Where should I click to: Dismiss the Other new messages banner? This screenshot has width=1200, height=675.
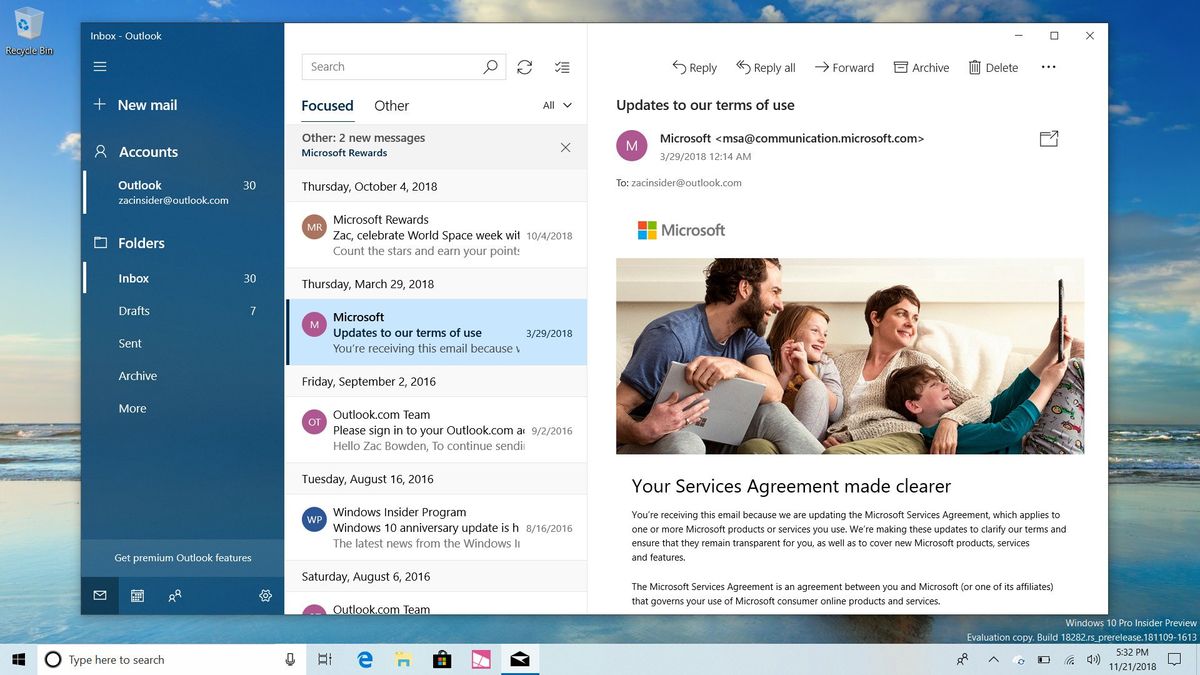(x=565, y=147)
